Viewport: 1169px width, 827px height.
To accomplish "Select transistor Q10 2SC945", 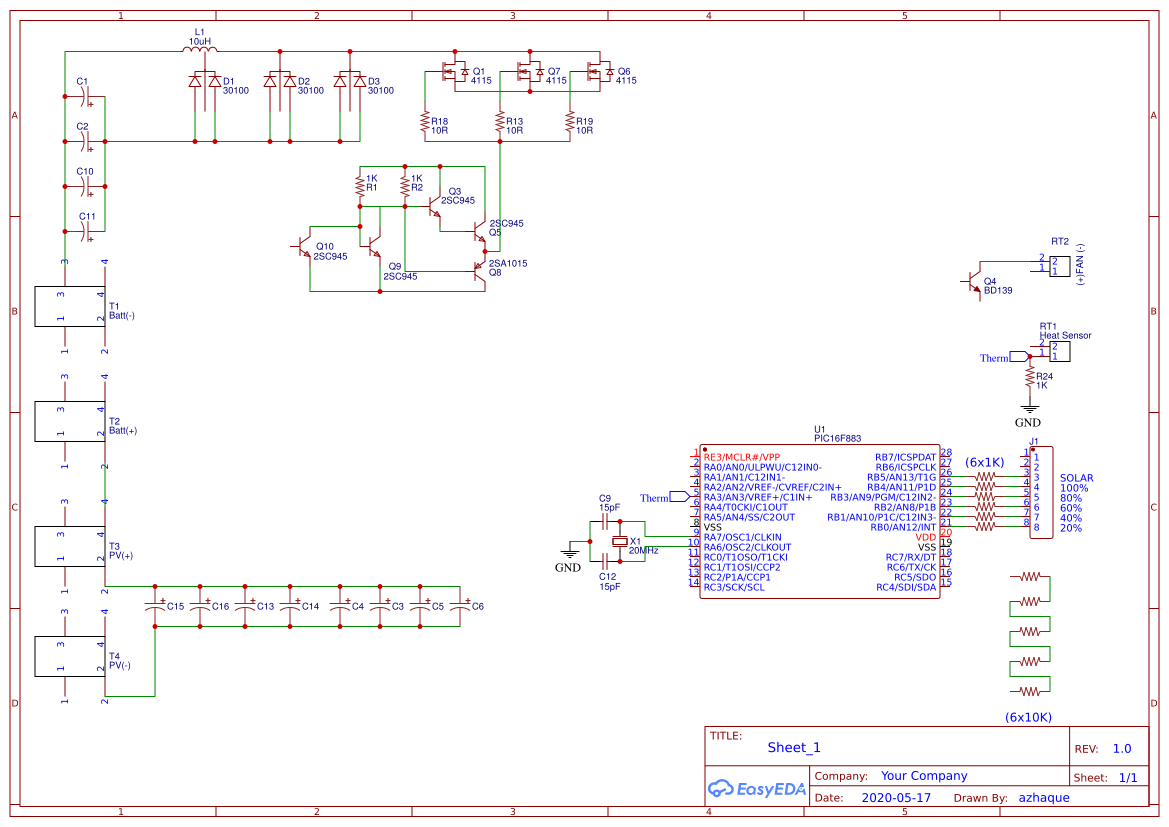I will tap(303, 247).
